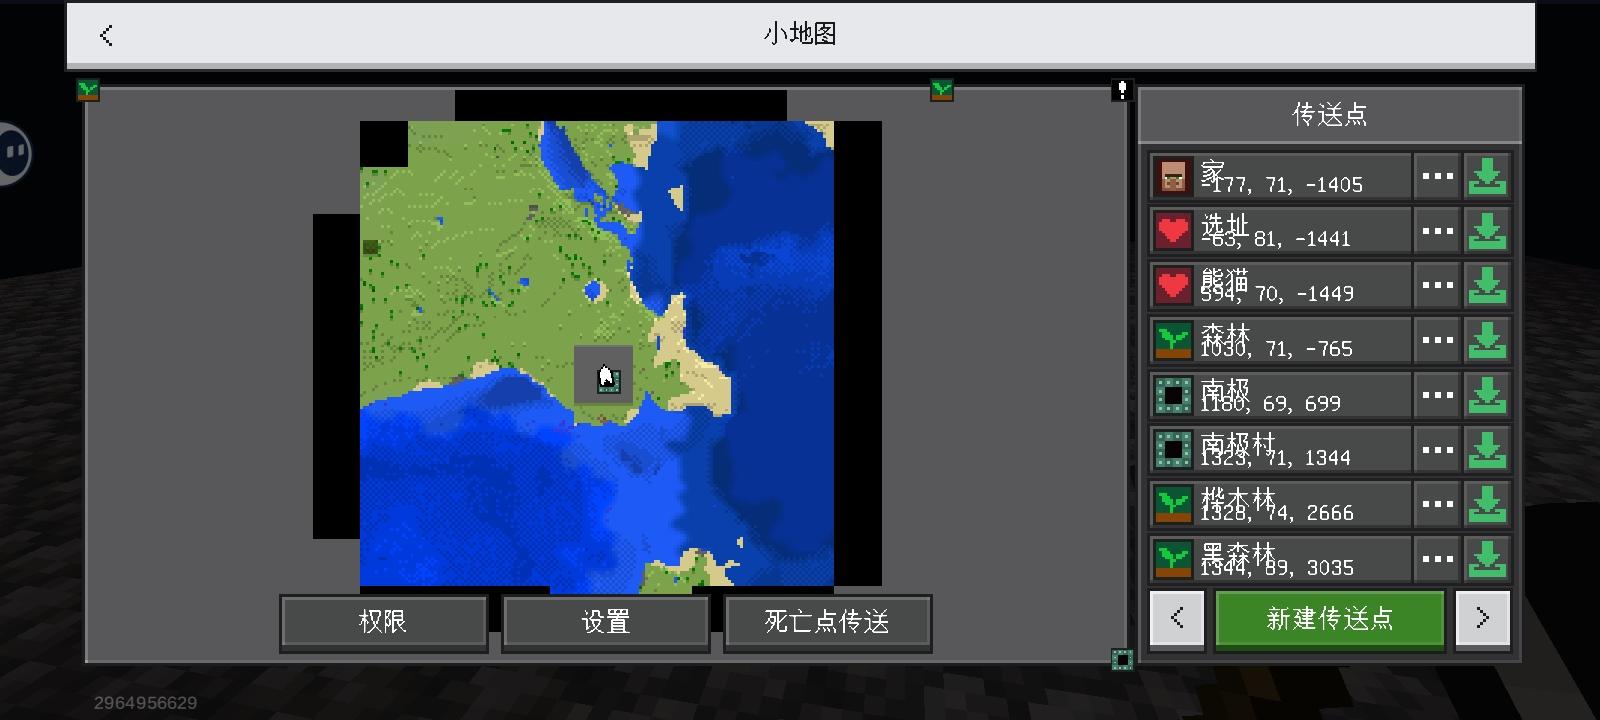1600x720 pixels.
Task: Select the 家 waypoint entry text
Action: coord(1281,177)
